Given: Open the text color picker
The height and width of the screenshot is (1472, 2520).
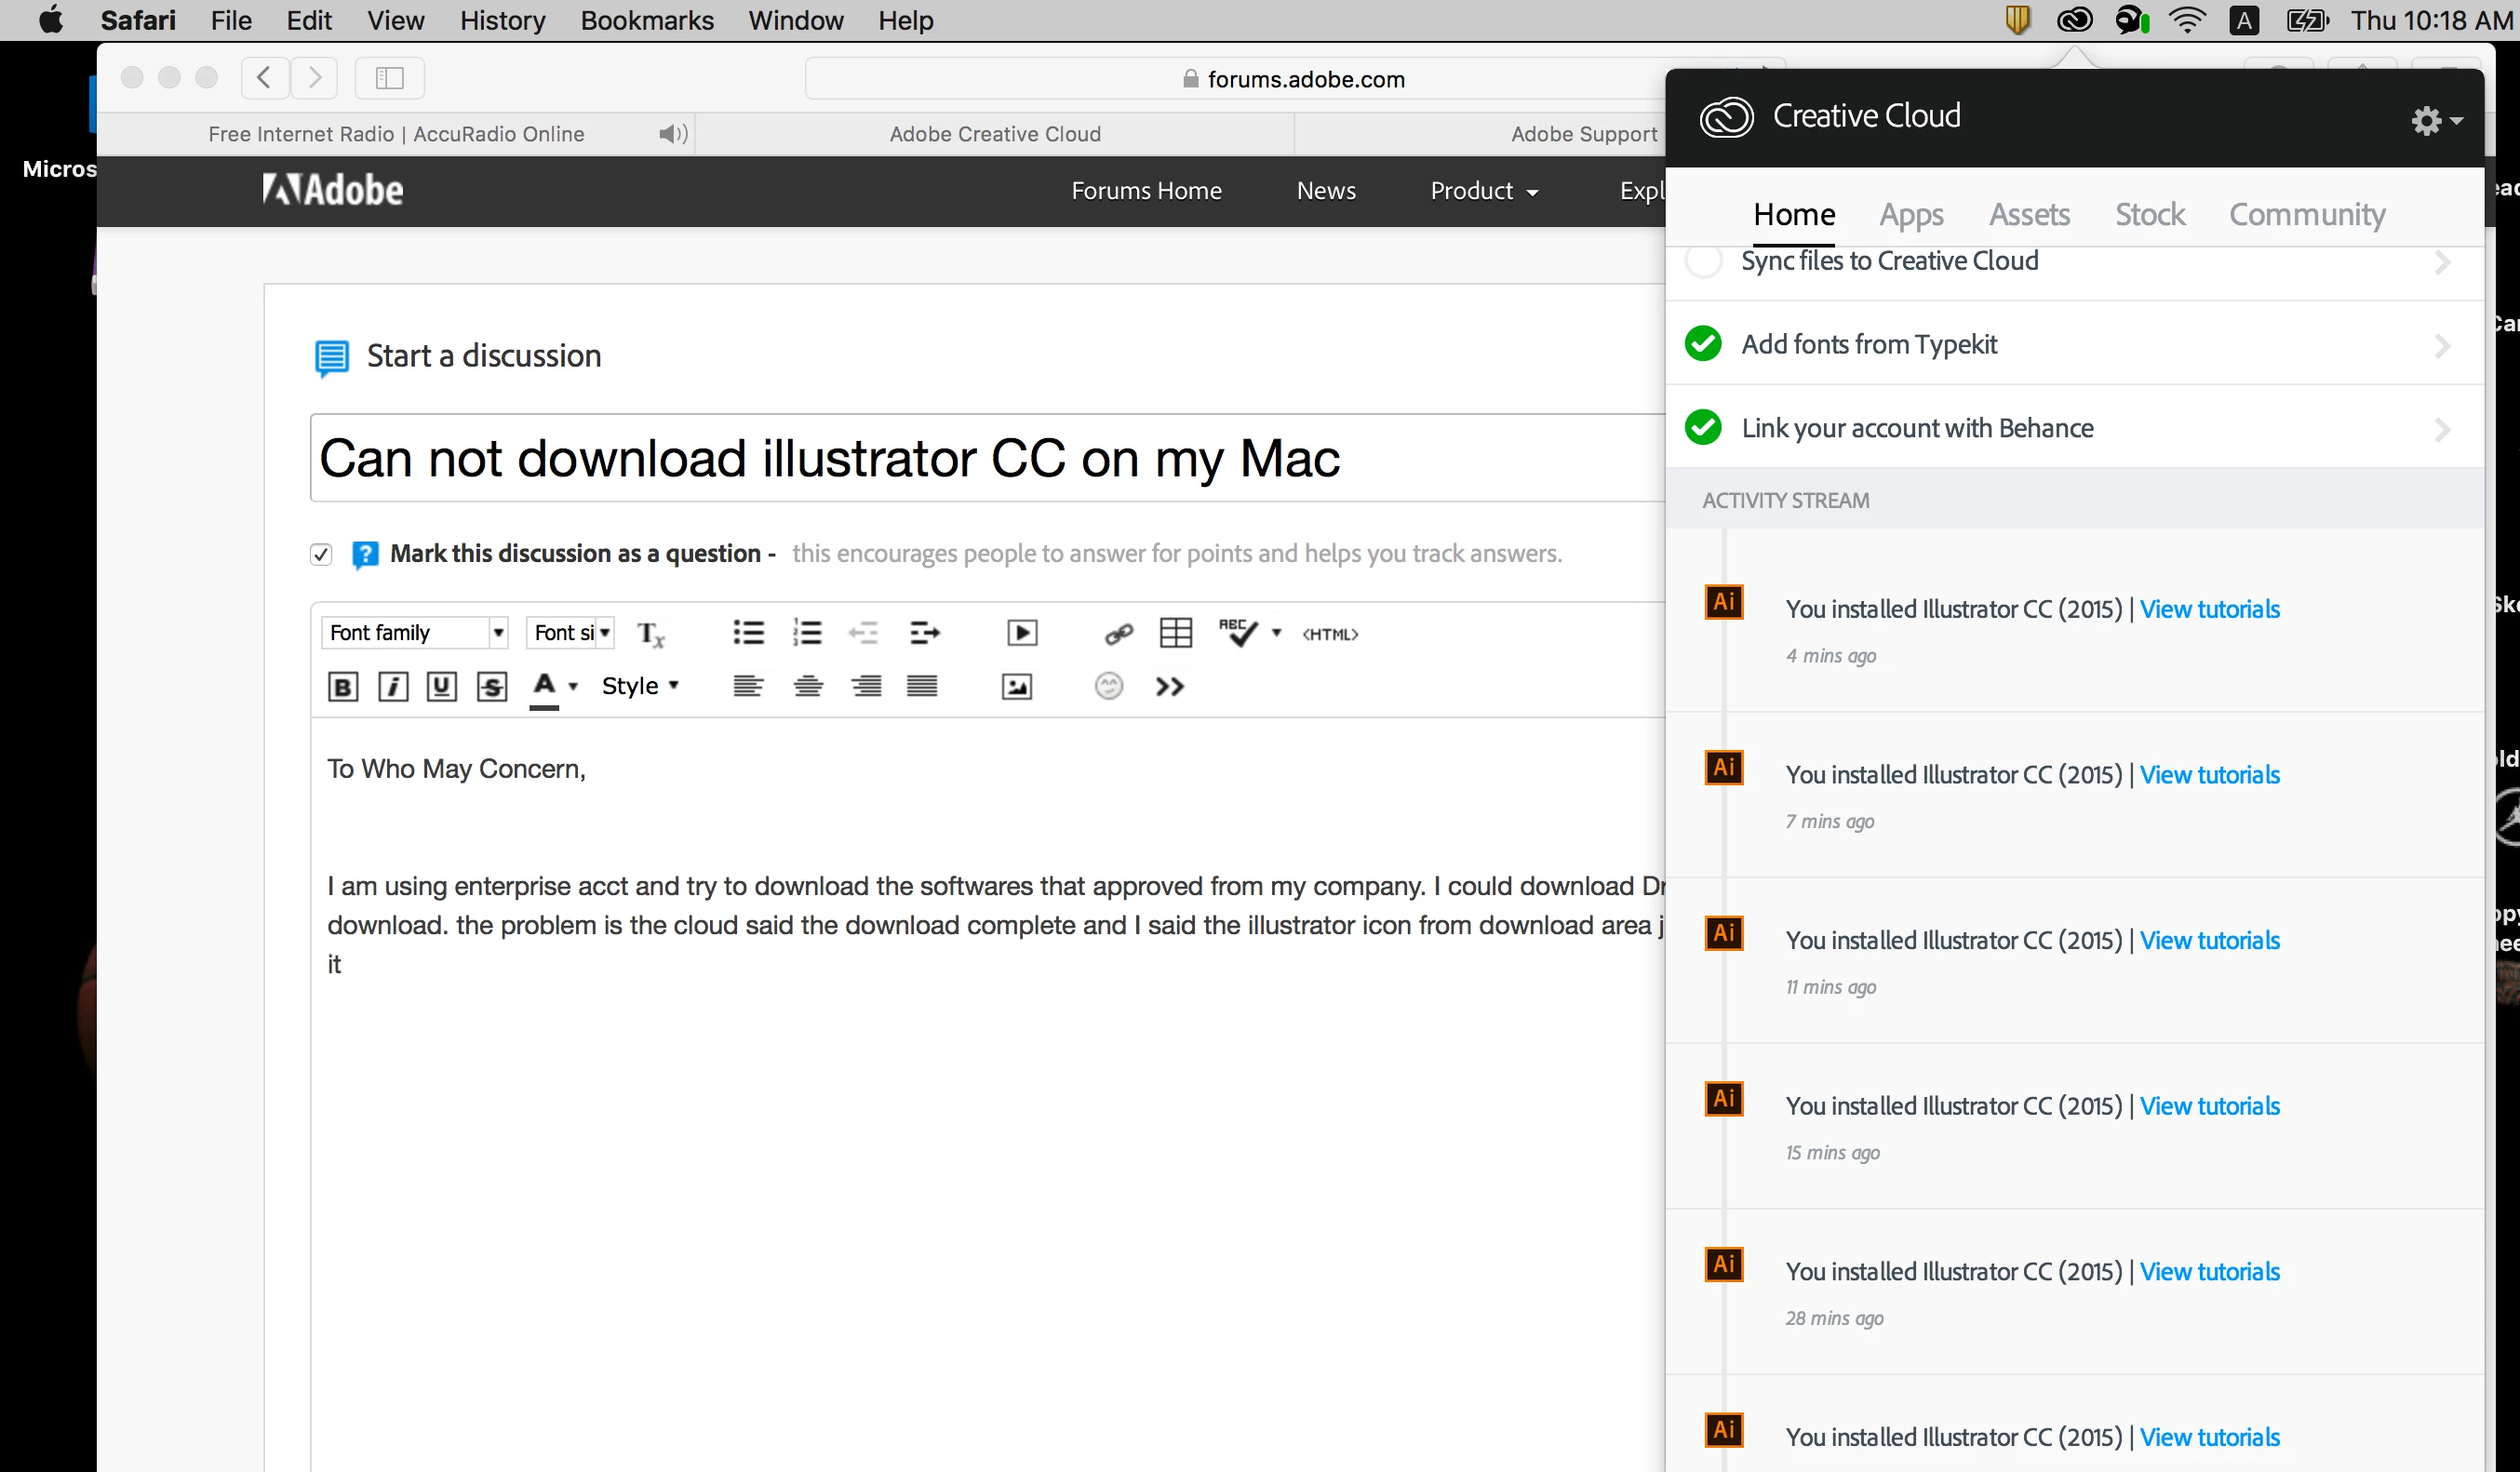Looking at the screenshot, I should (544, 688).
